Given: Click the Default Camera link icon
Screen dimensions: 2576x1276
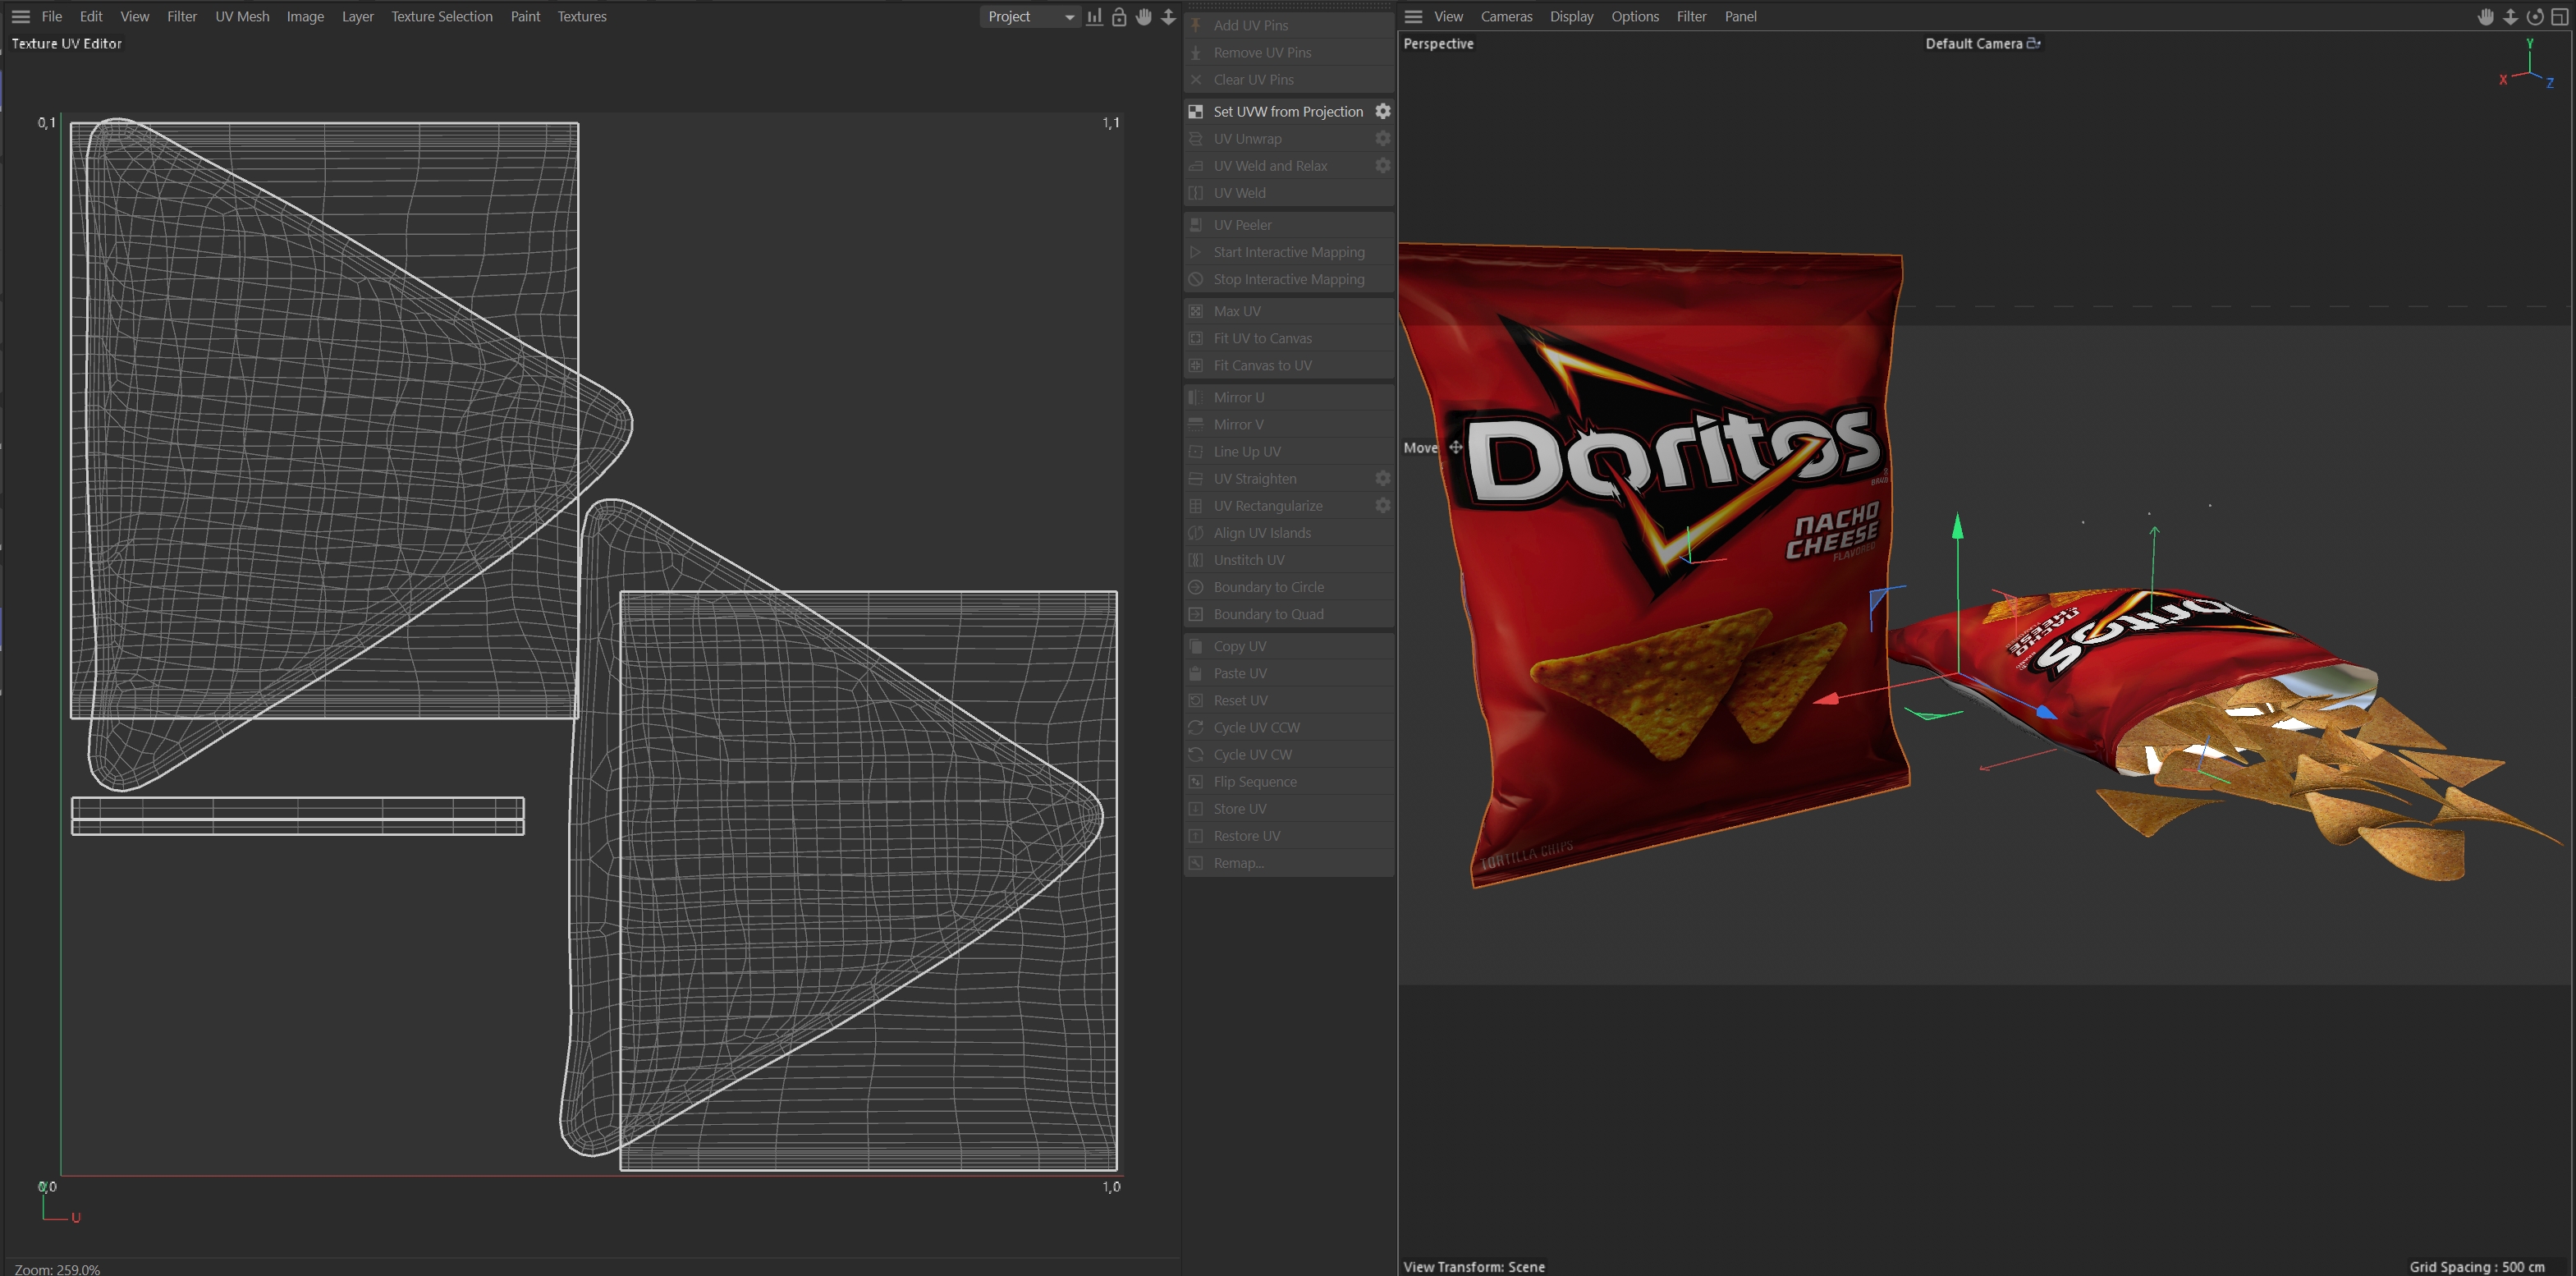Looking at the screenshot, I should point(2034,43).
